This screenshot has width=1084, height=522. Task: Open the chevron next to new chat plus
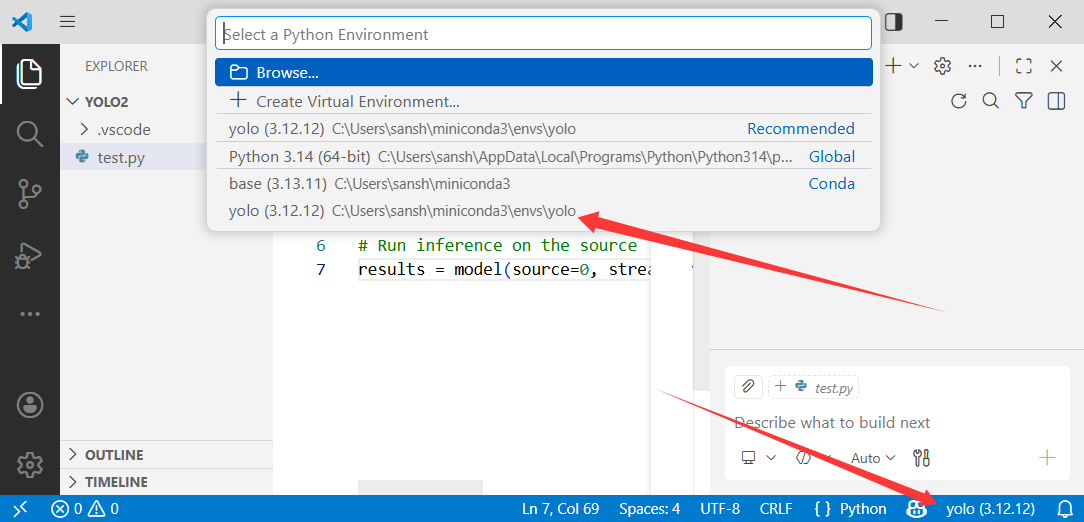[x=914, y=66]
